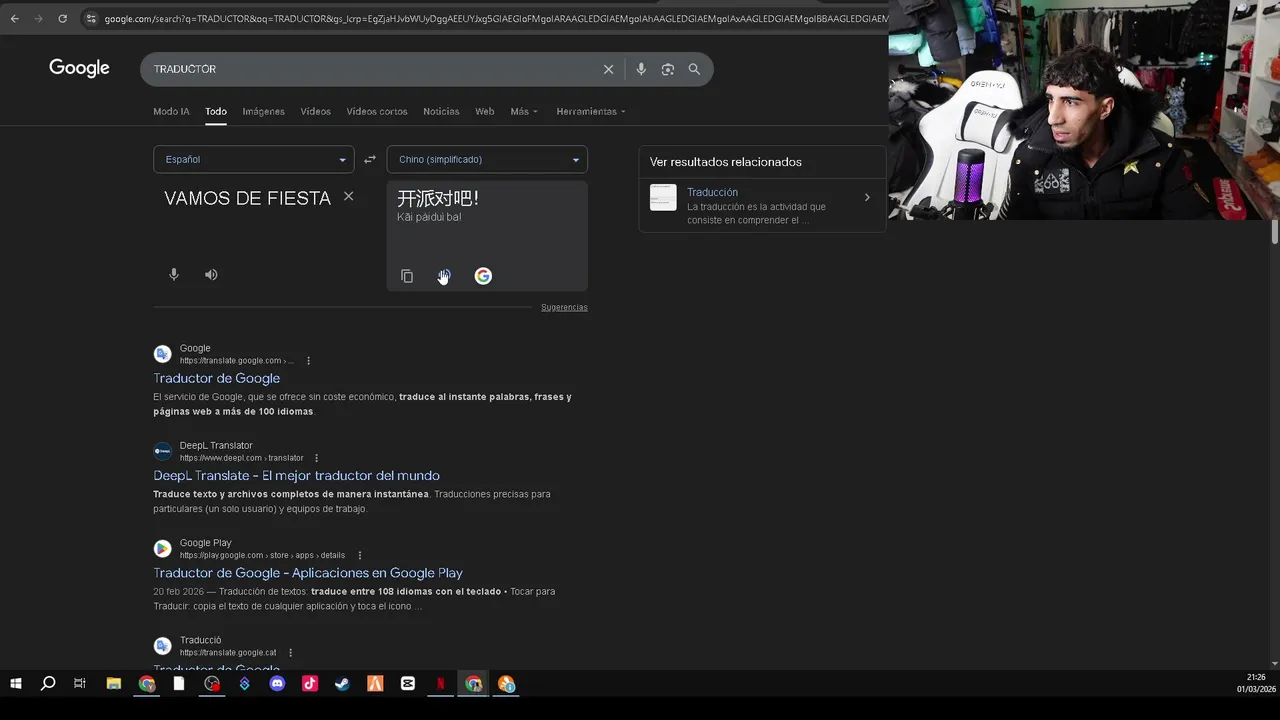This screenshot has height=720, width=1280.
Task: Click the page vertical scrollbar thumb
Action: [x=1275, y=232]
